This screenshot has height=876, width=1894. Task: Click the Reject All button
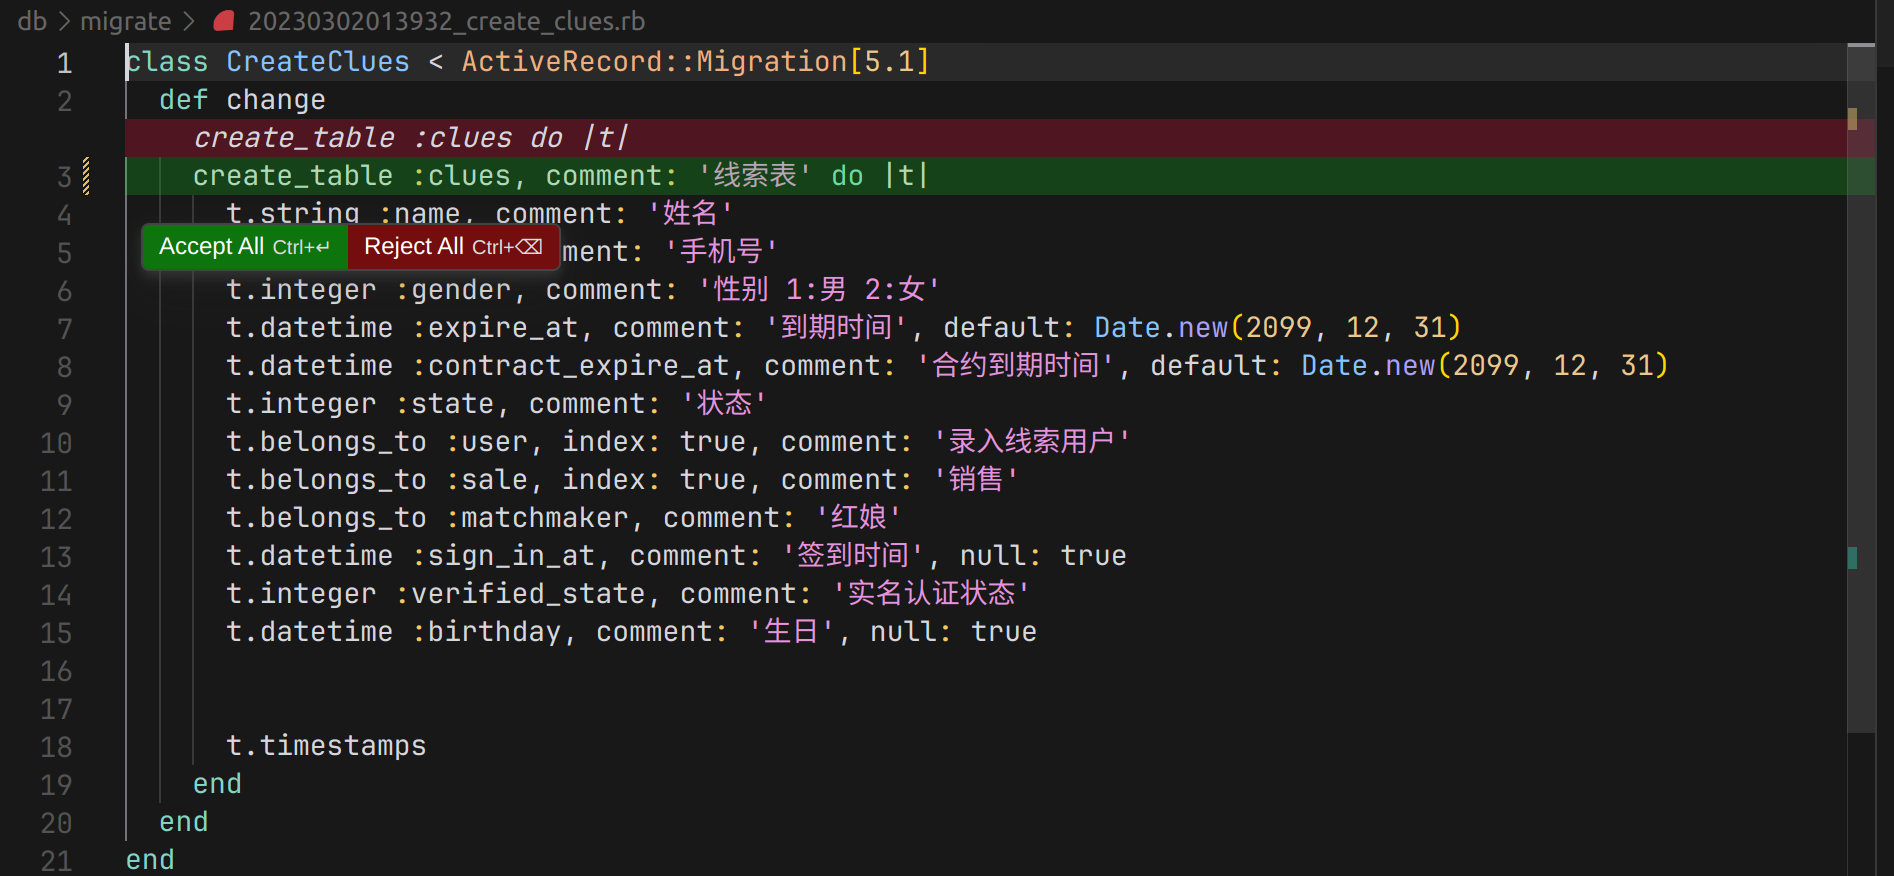452,247
